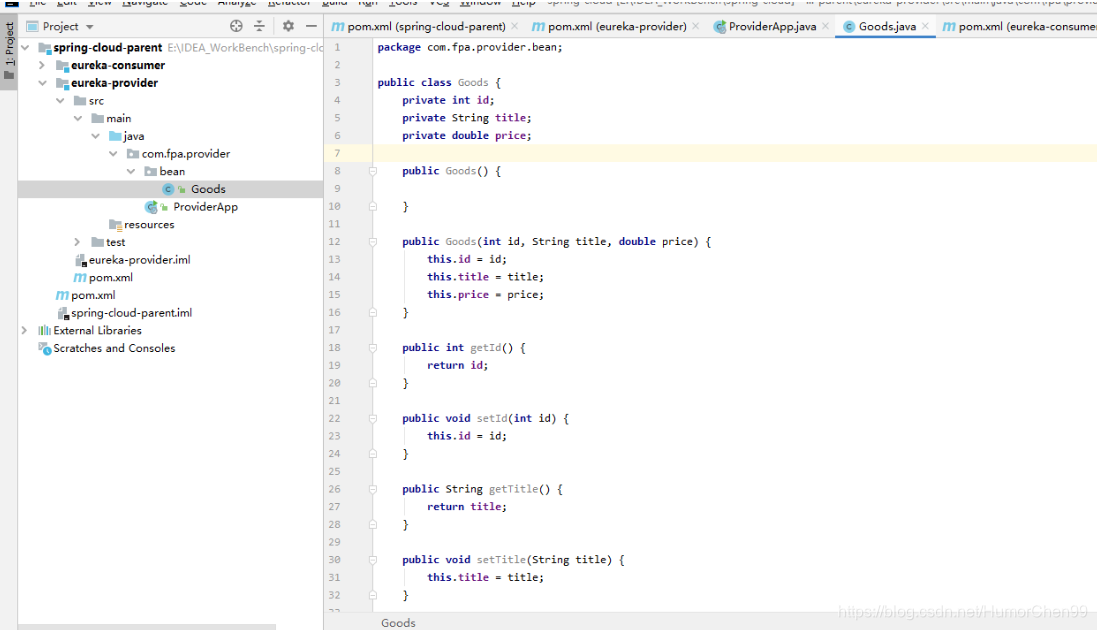Click line number 7 in gutter

coord(337,153)
